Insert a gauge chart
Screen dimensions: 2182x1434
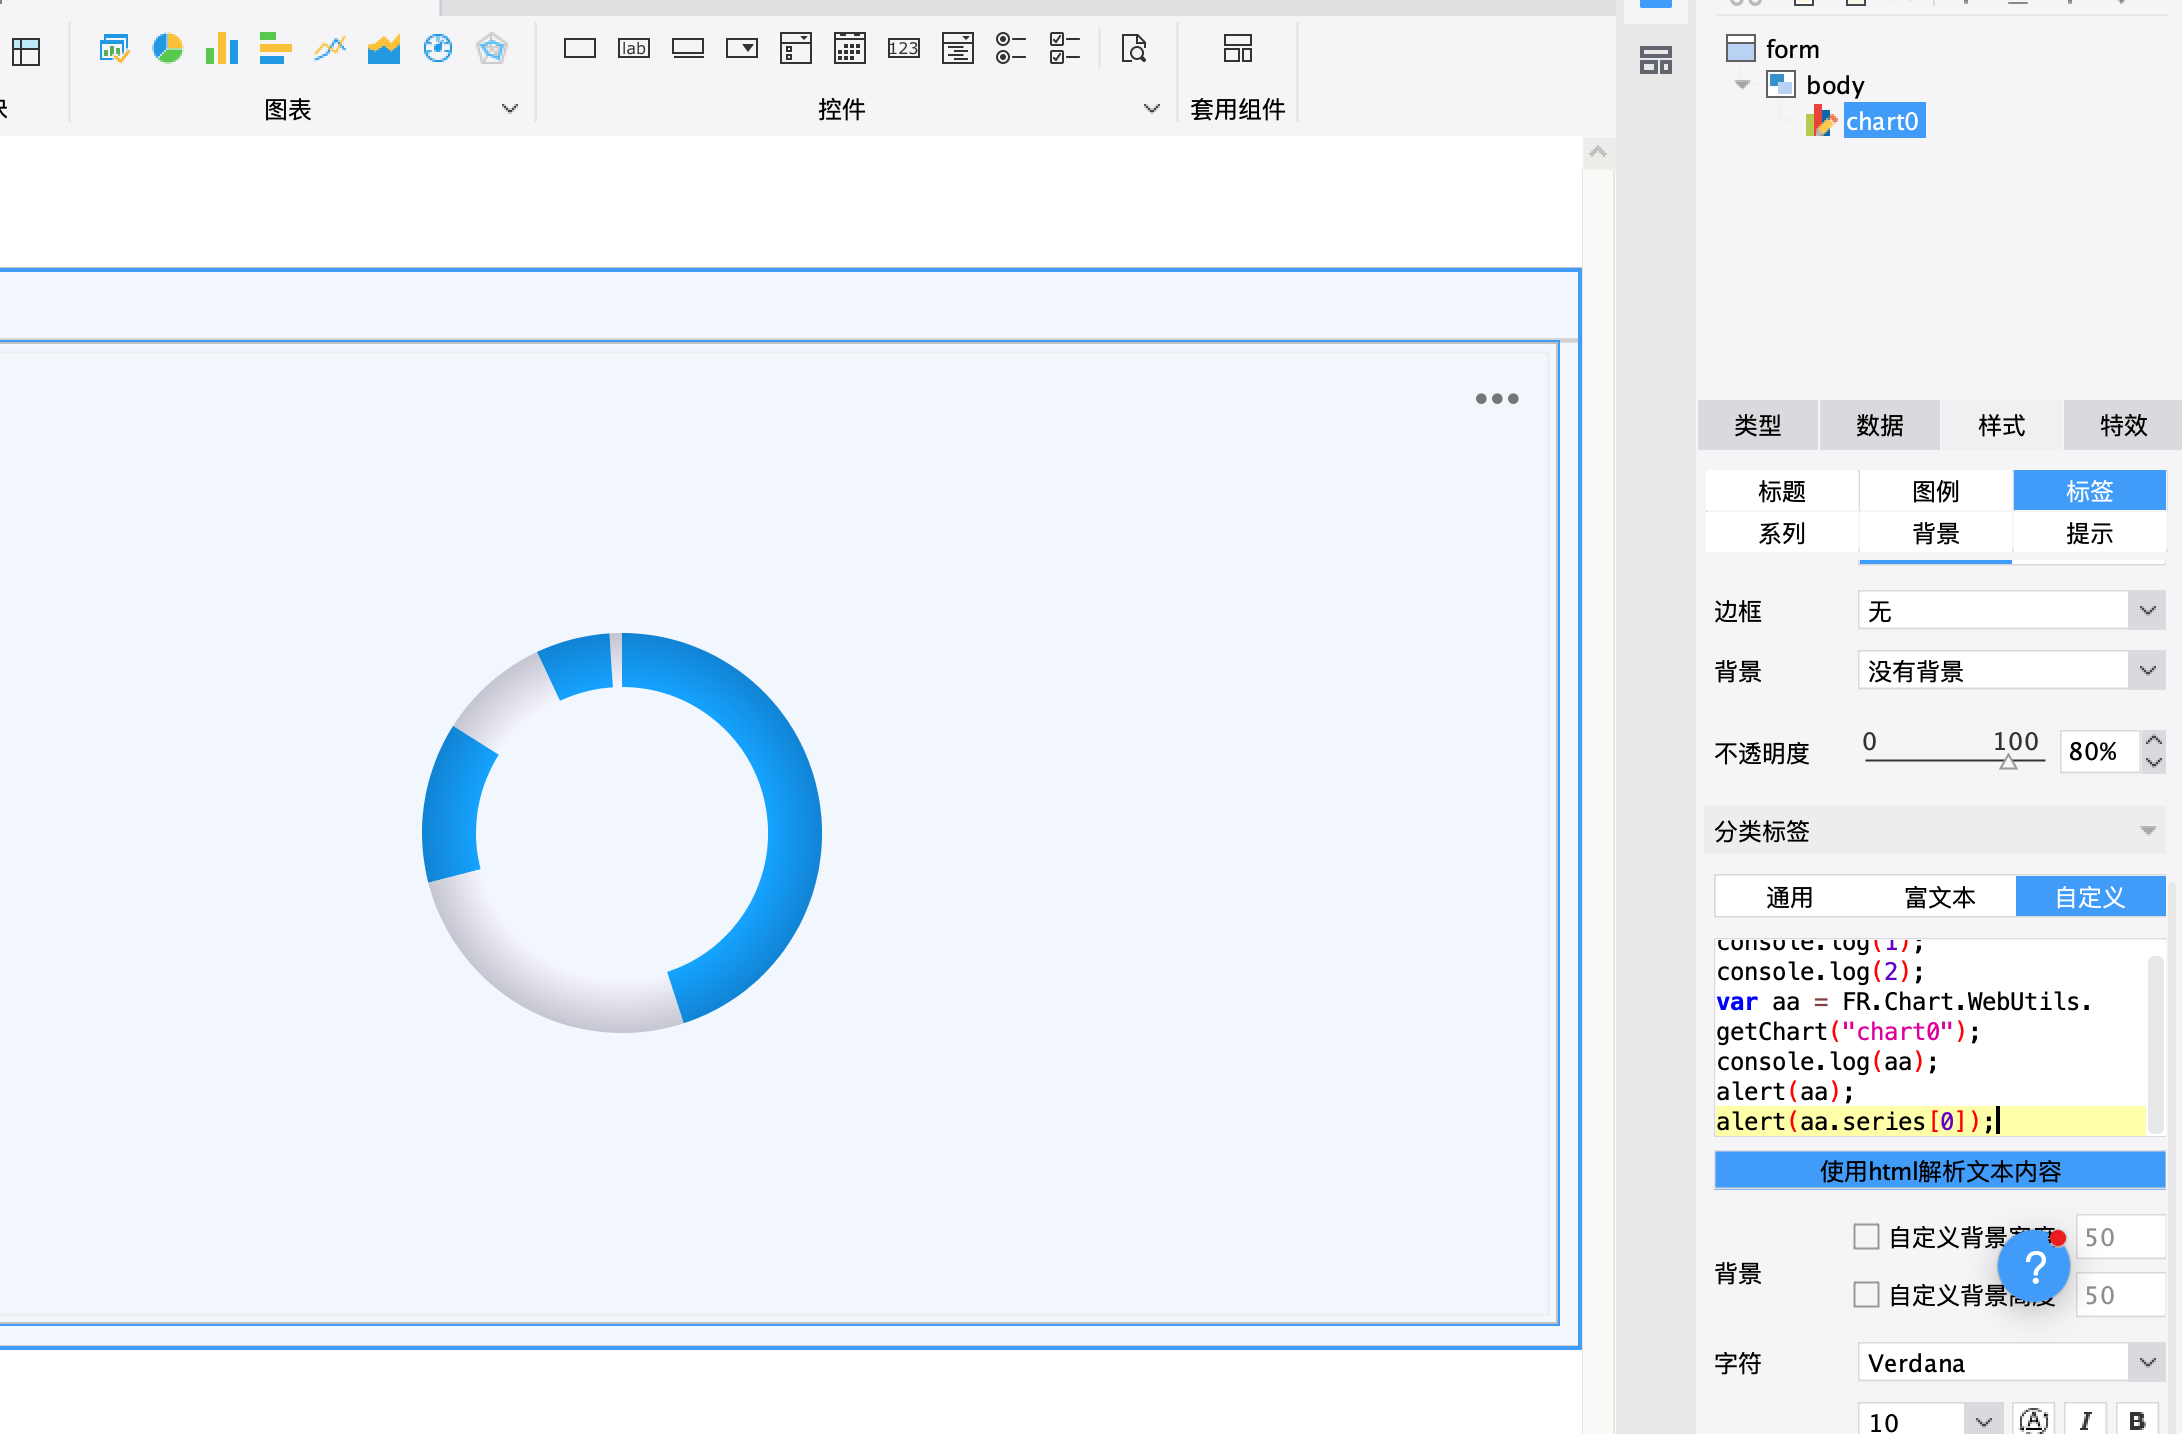pos(438,48)
